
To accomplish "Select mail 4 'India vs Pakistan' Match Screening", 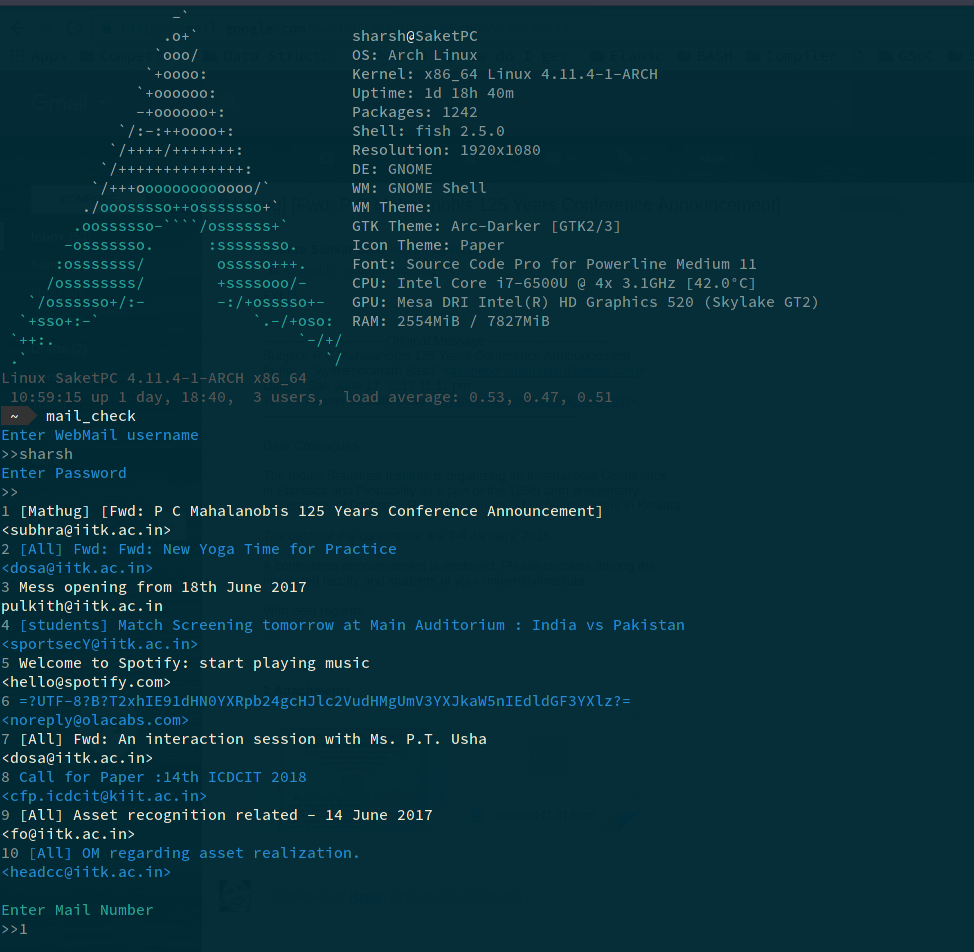I will [343, 625].
